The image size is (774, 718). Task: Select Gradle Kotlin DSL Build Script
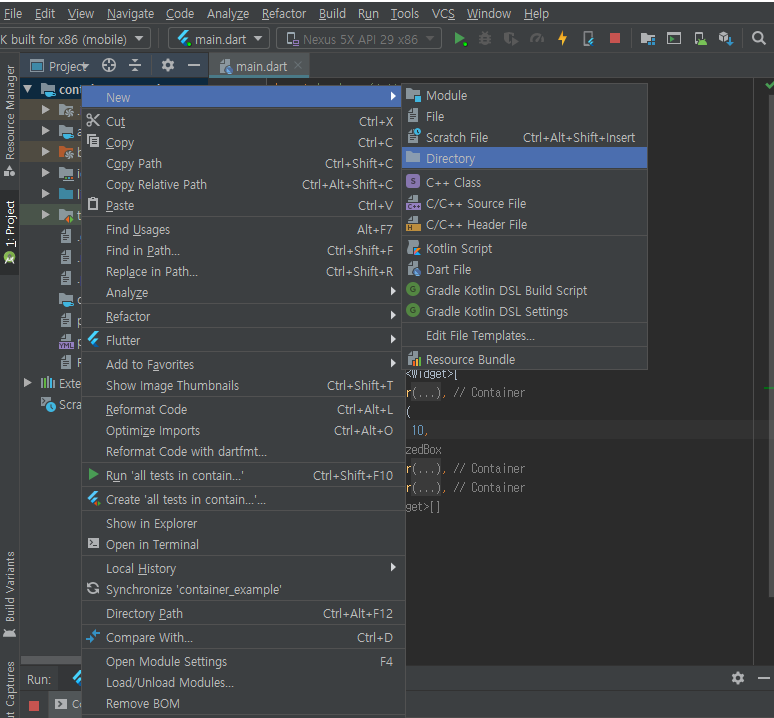click(x=524, y=290)
